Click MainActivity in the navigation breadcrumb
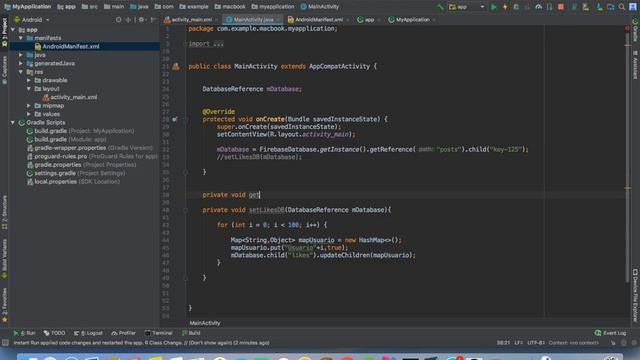 [x=320, y=7]
